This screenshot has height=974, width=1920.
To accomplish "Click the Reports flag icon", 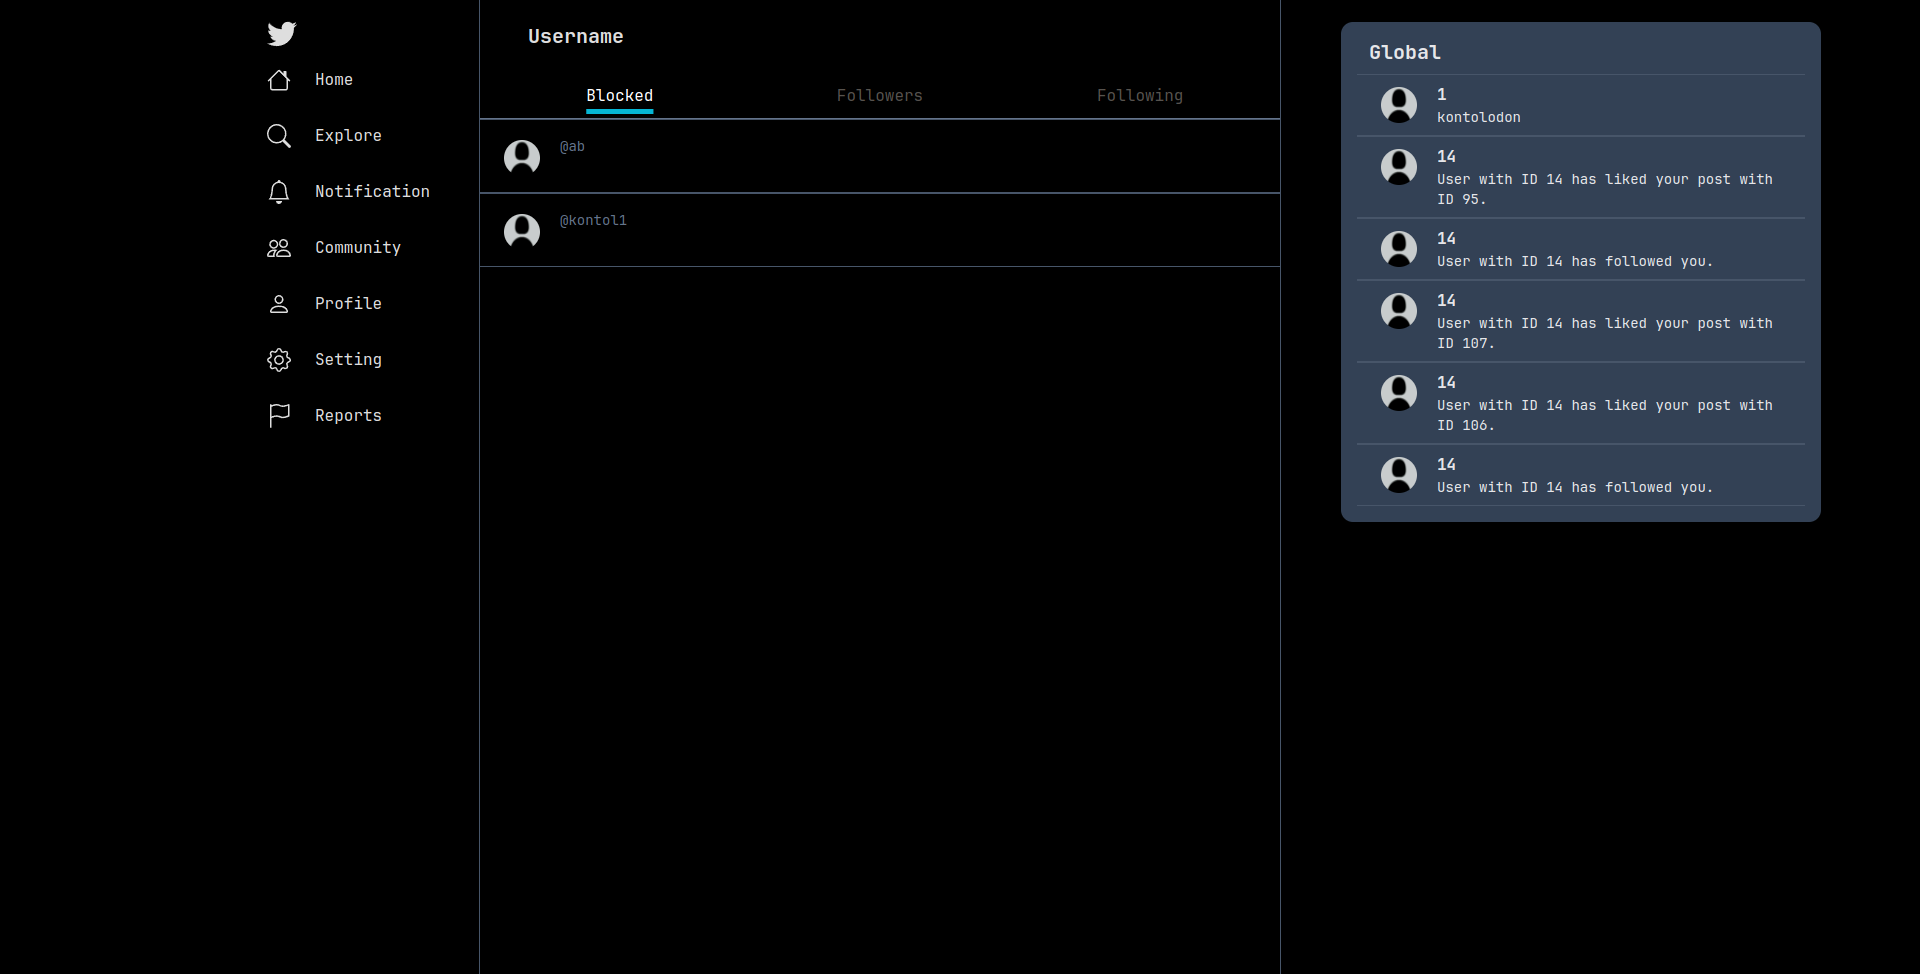I will coord(279,416).
